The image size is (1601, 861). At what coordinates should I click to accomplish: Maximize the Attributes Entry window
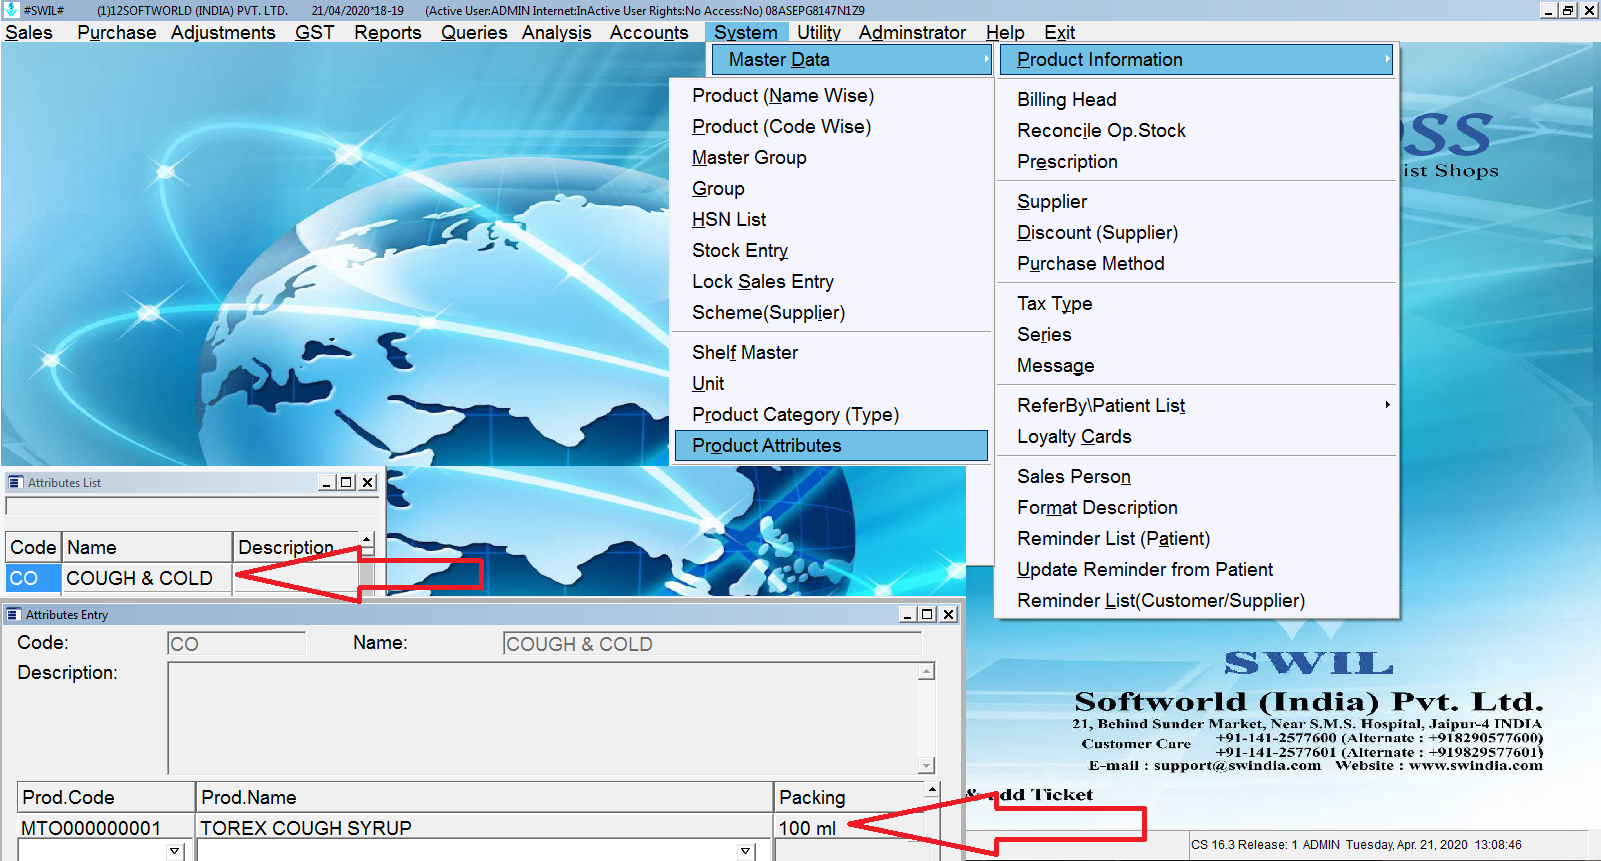coord(928,614)
